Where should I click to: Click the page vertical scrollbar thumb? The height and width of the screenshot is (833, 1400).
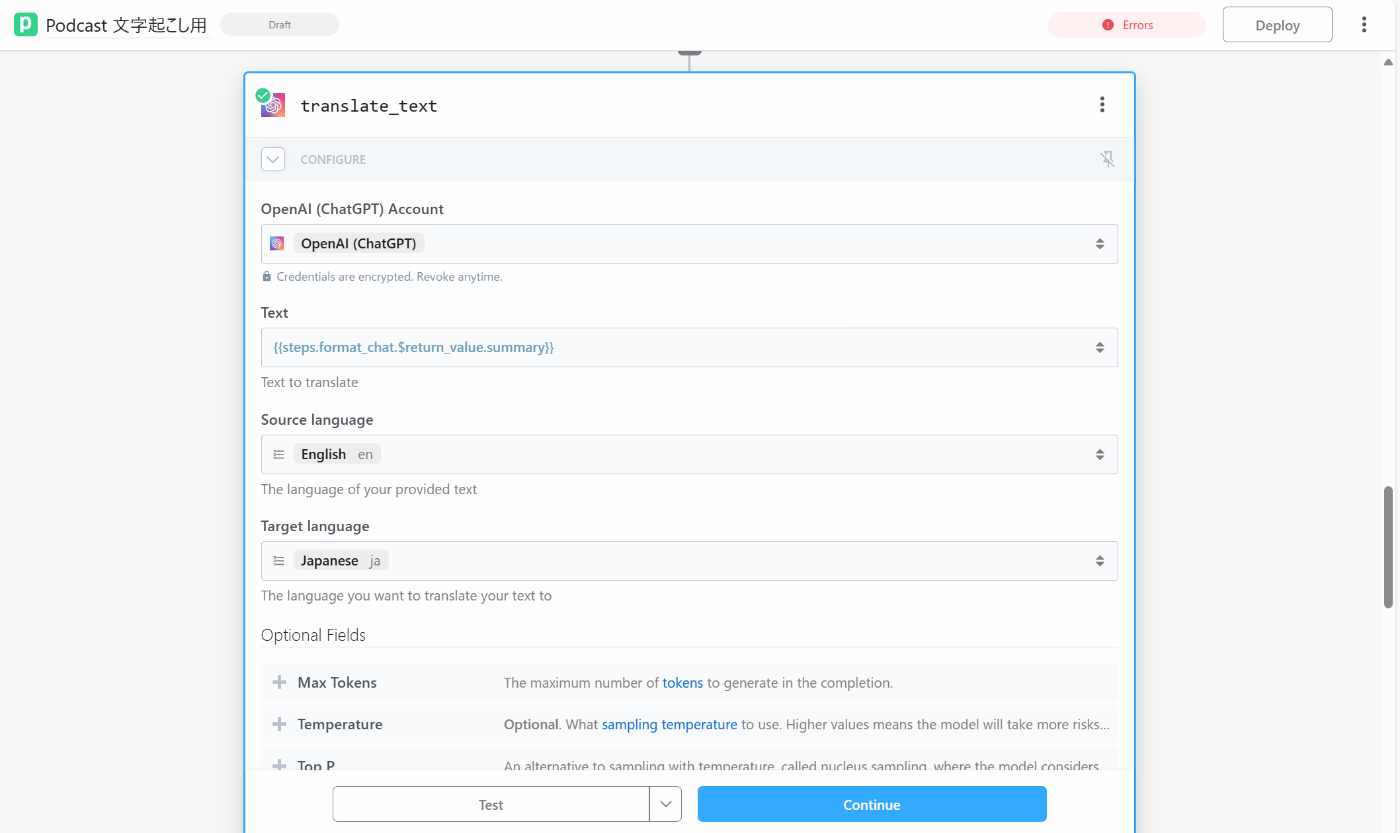coord(1388,547)
